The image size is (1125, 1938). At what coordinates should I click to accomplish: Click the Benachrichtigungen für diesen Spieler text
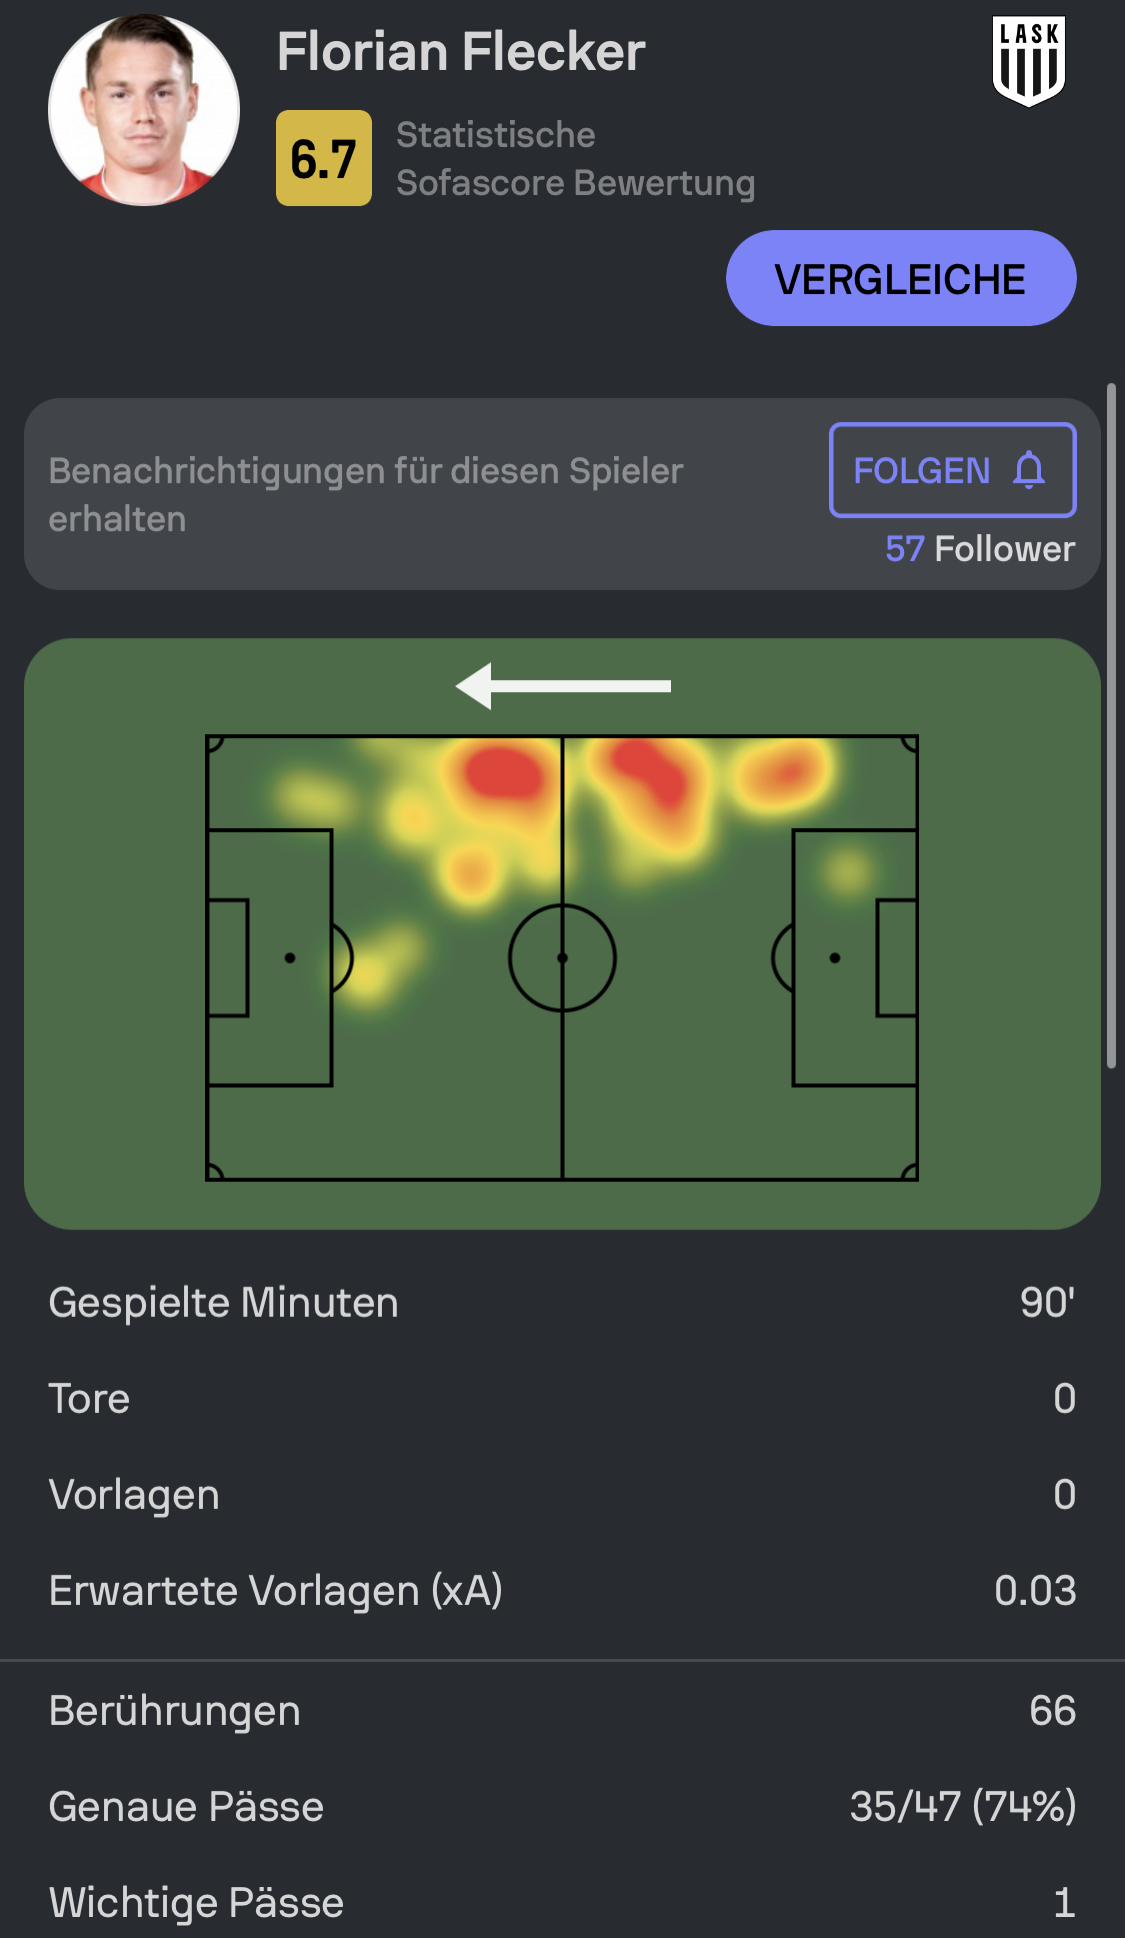coord(366,494)
